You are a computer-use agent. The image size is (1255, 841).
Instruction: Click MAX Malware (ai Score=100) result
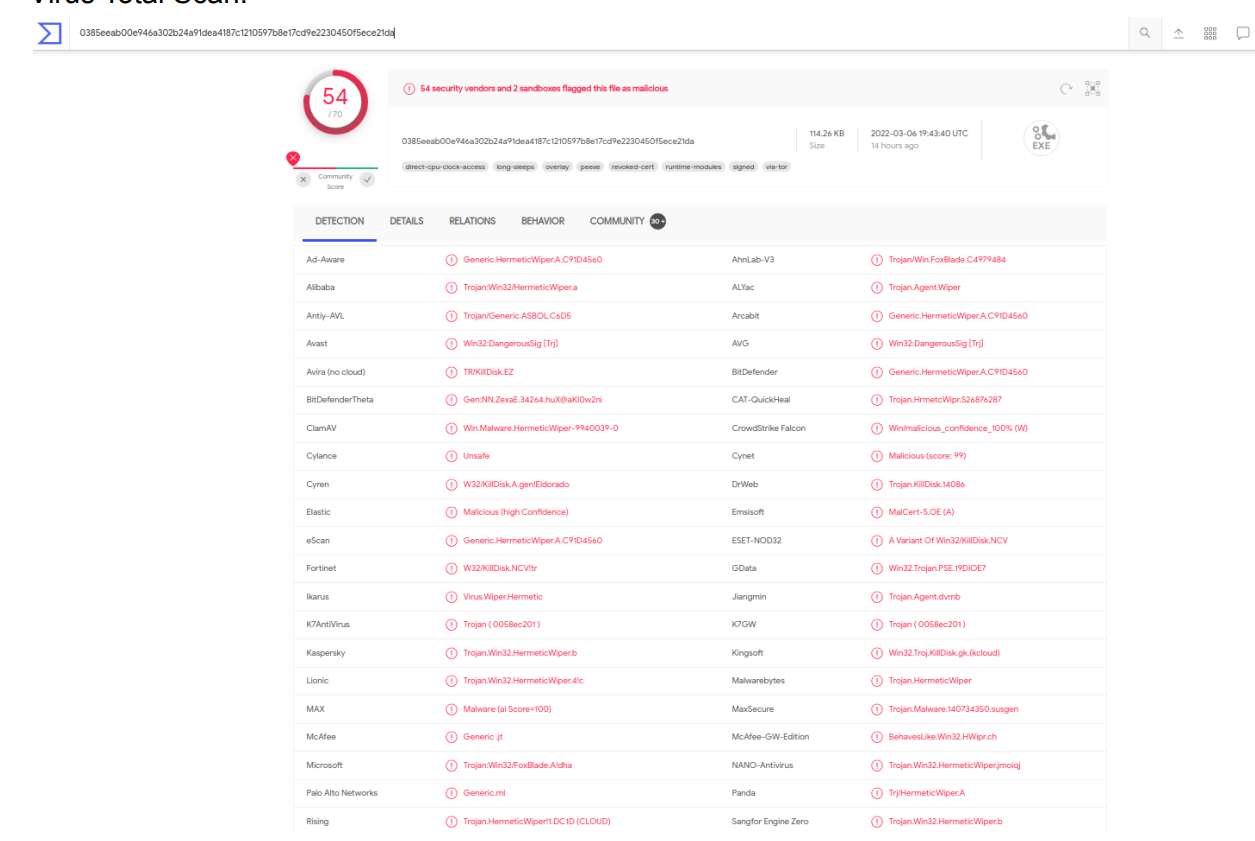[x=507, y=709]
